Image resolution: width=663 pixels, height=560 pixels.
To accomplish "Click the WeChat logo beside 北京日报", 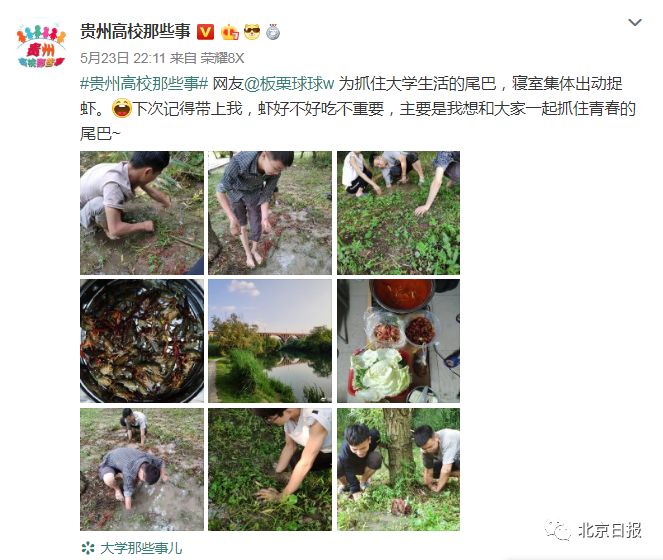I will (x=558, y=530).
